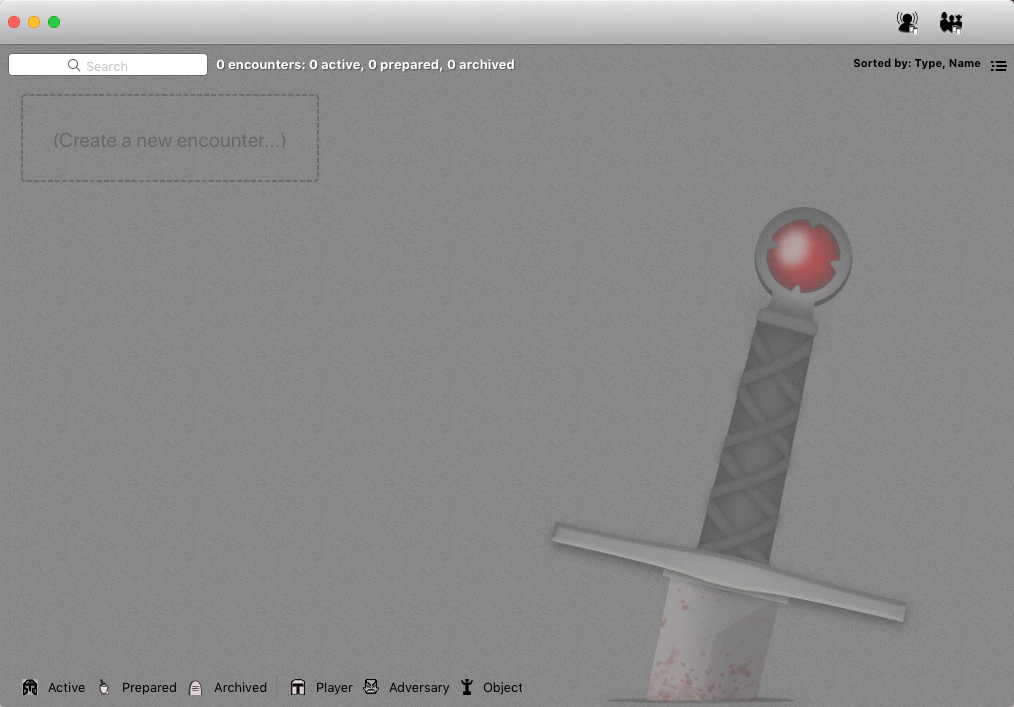Open the sort options list icon

[x=998, y=65]
